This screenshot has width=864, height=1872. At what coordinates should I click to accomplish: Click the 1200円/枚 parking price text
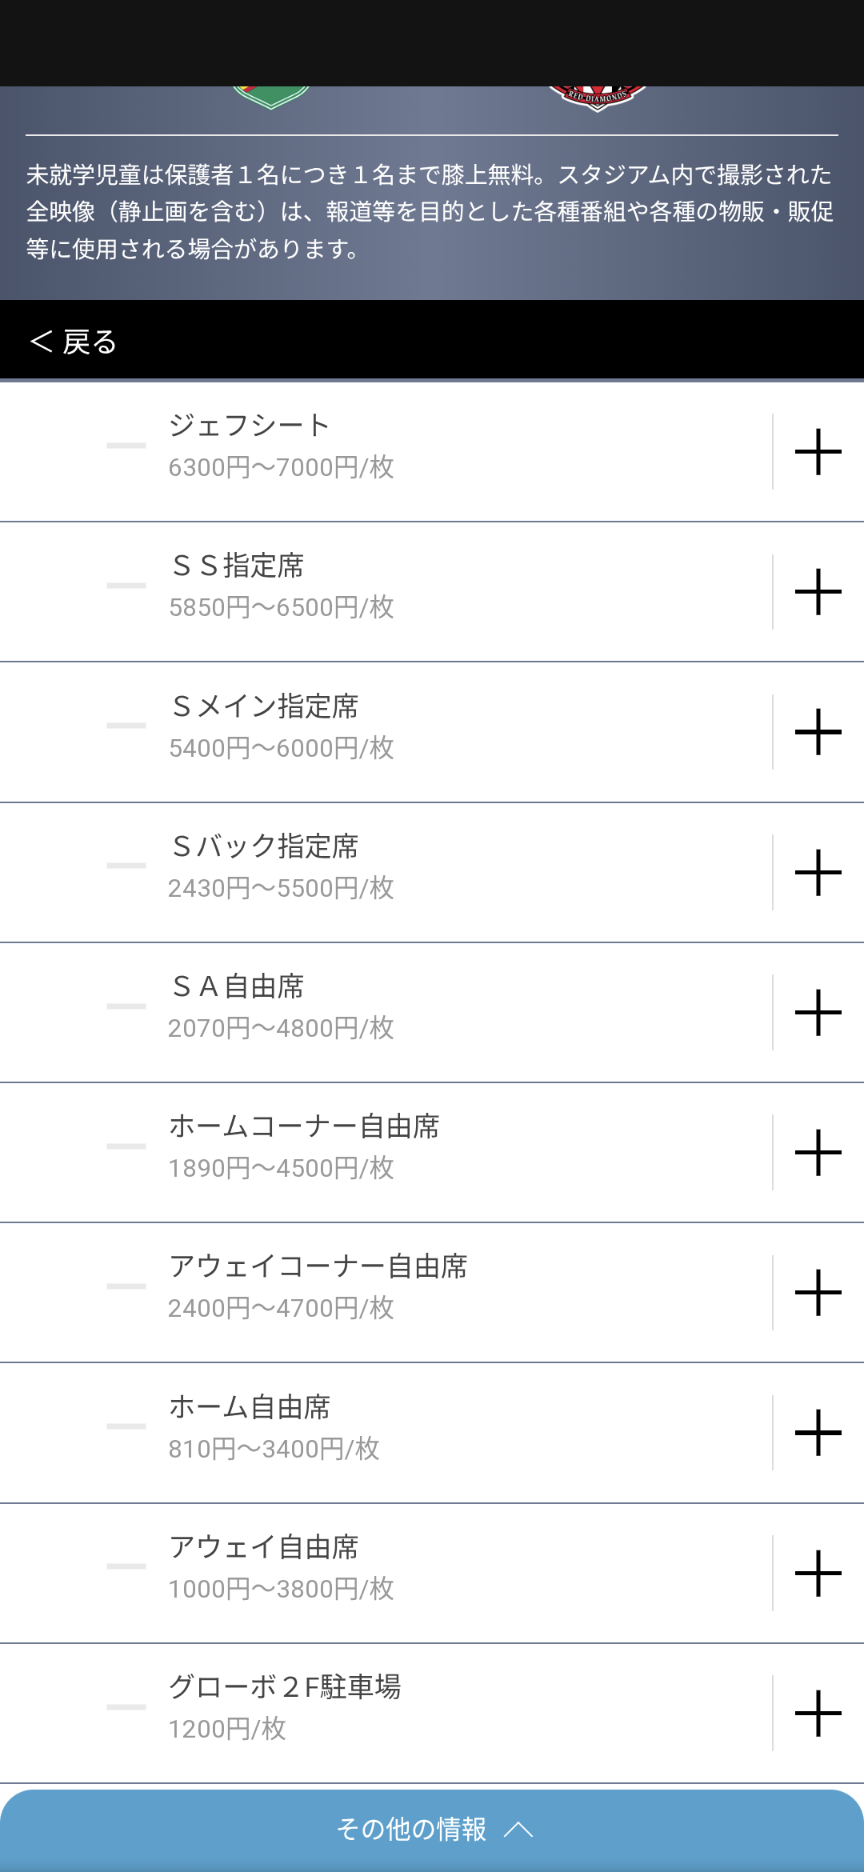point(227,1729)
